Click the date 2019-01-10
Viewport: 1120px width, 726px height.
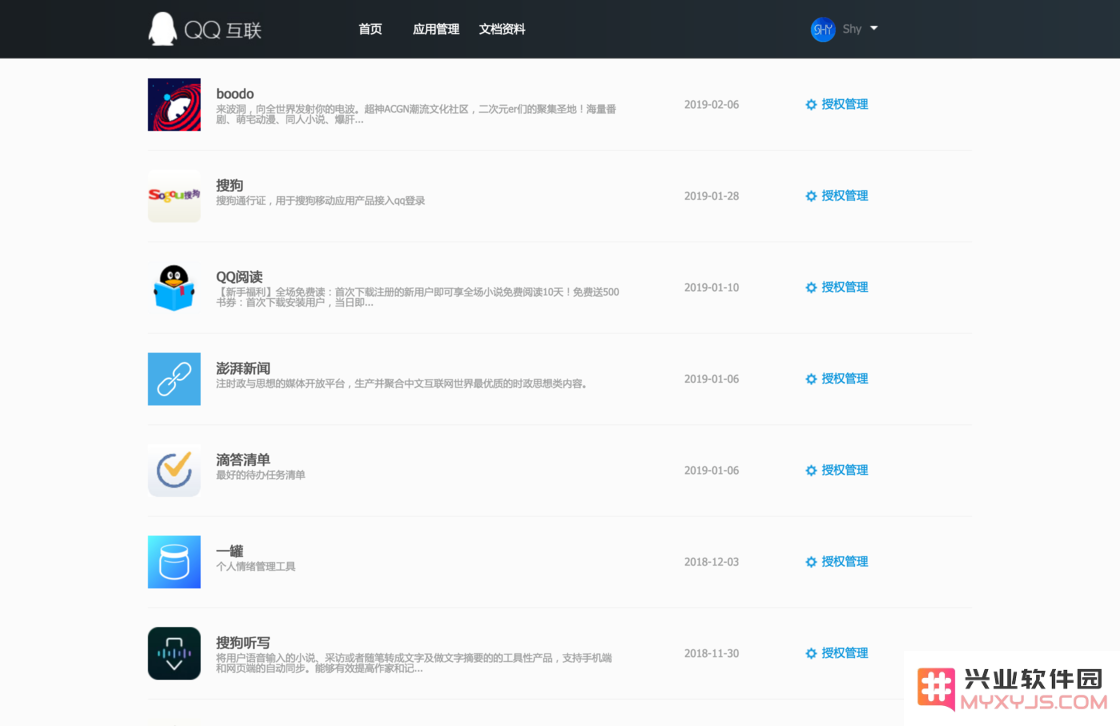711,287
